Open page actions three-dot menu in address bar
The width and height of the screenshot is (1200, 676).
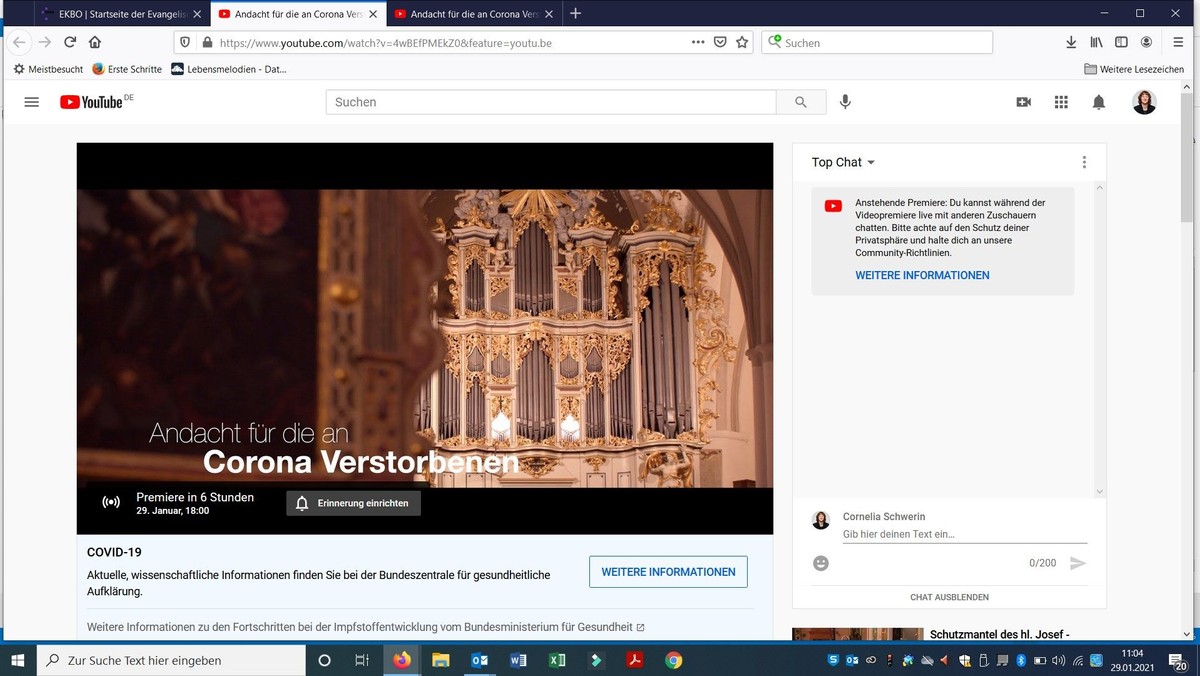(x=698, y=42)
